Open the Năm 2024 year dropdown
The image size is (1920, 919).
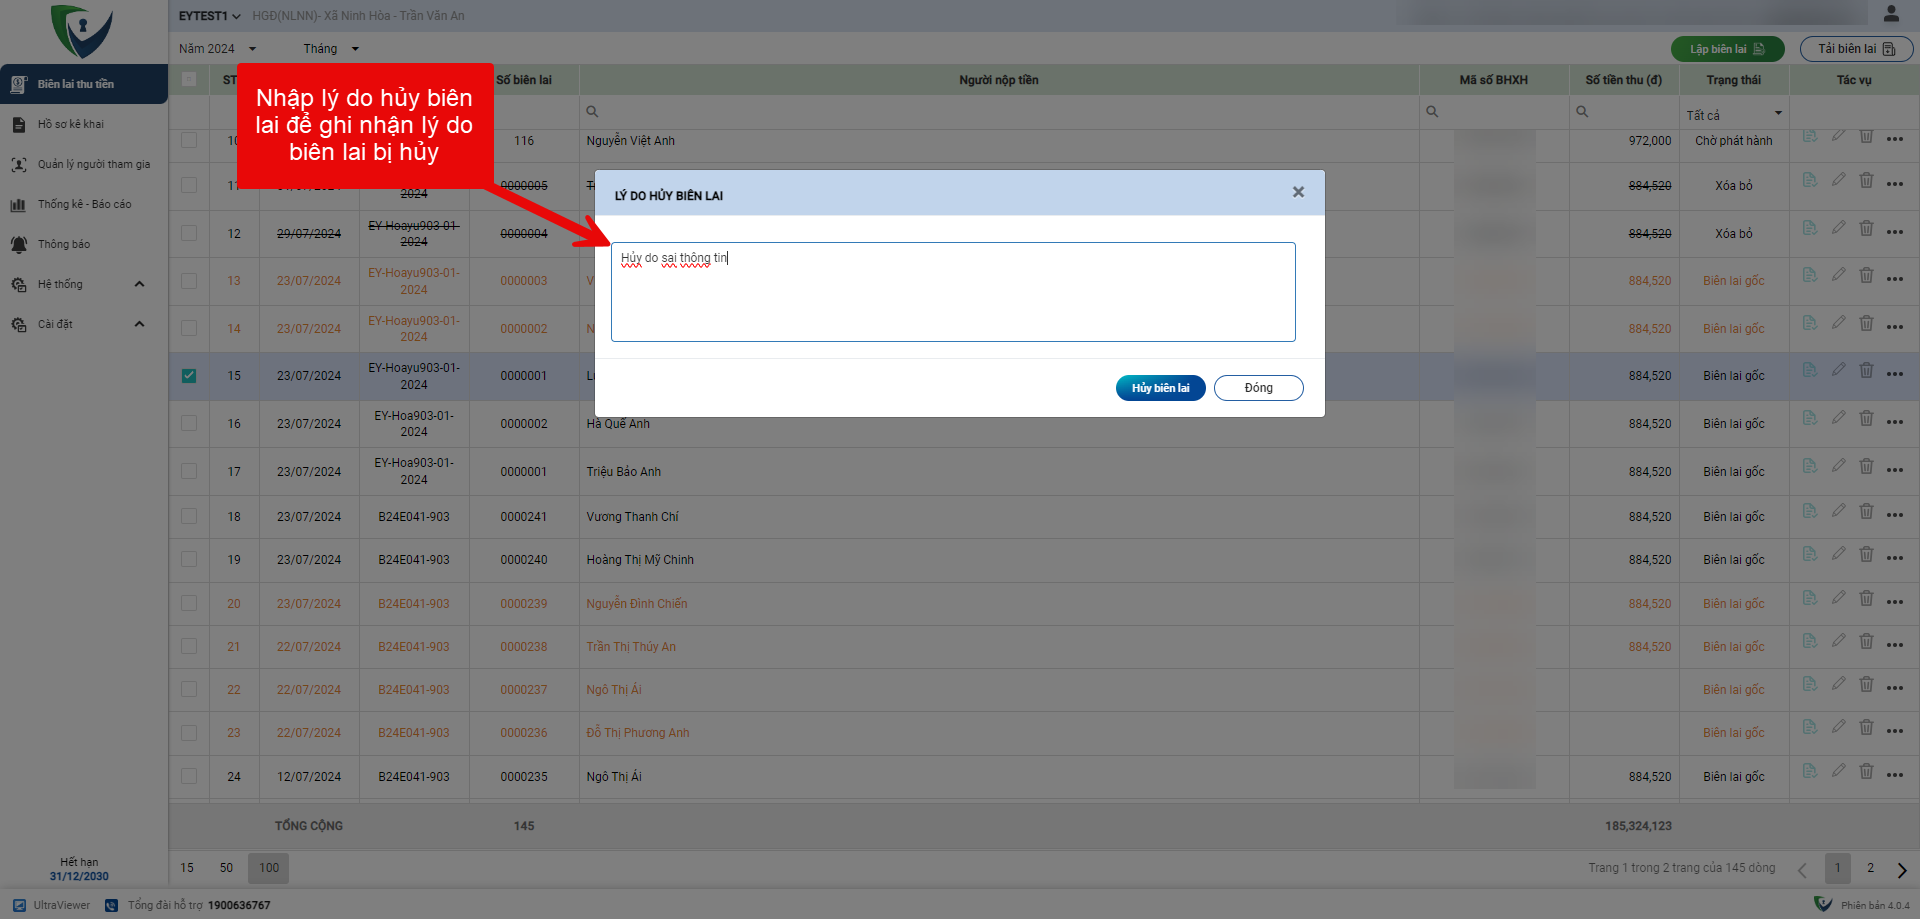point(217,49)
